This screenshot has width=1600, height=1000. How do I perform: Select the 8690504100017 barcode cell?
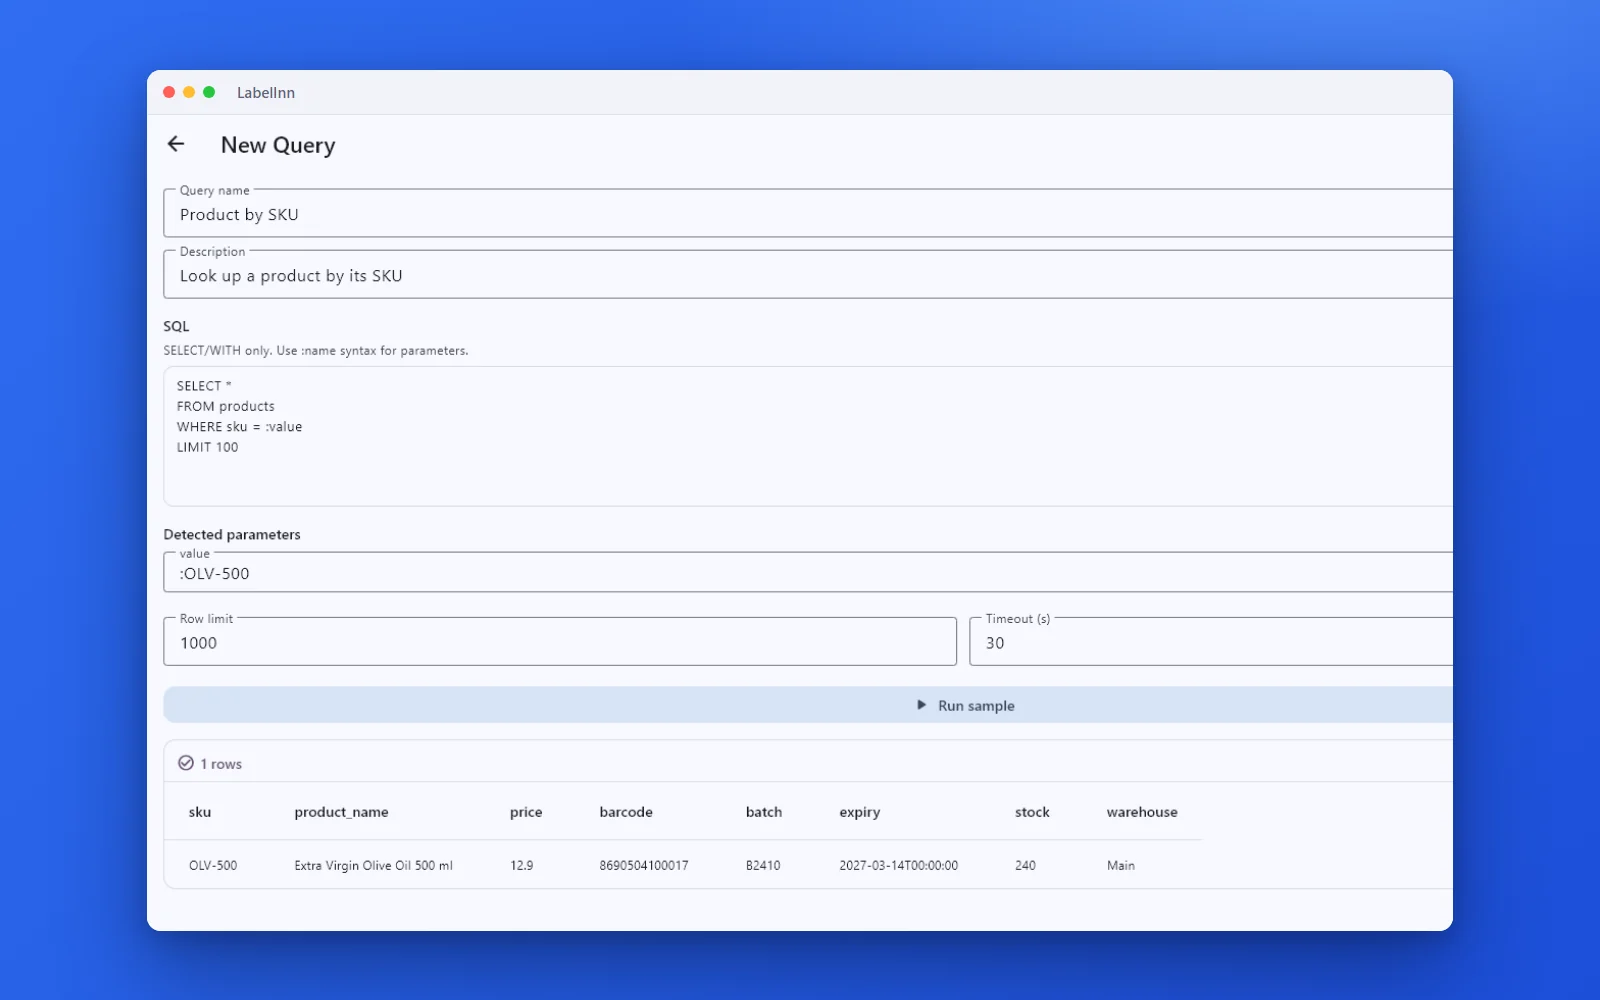tap(644, 865)
